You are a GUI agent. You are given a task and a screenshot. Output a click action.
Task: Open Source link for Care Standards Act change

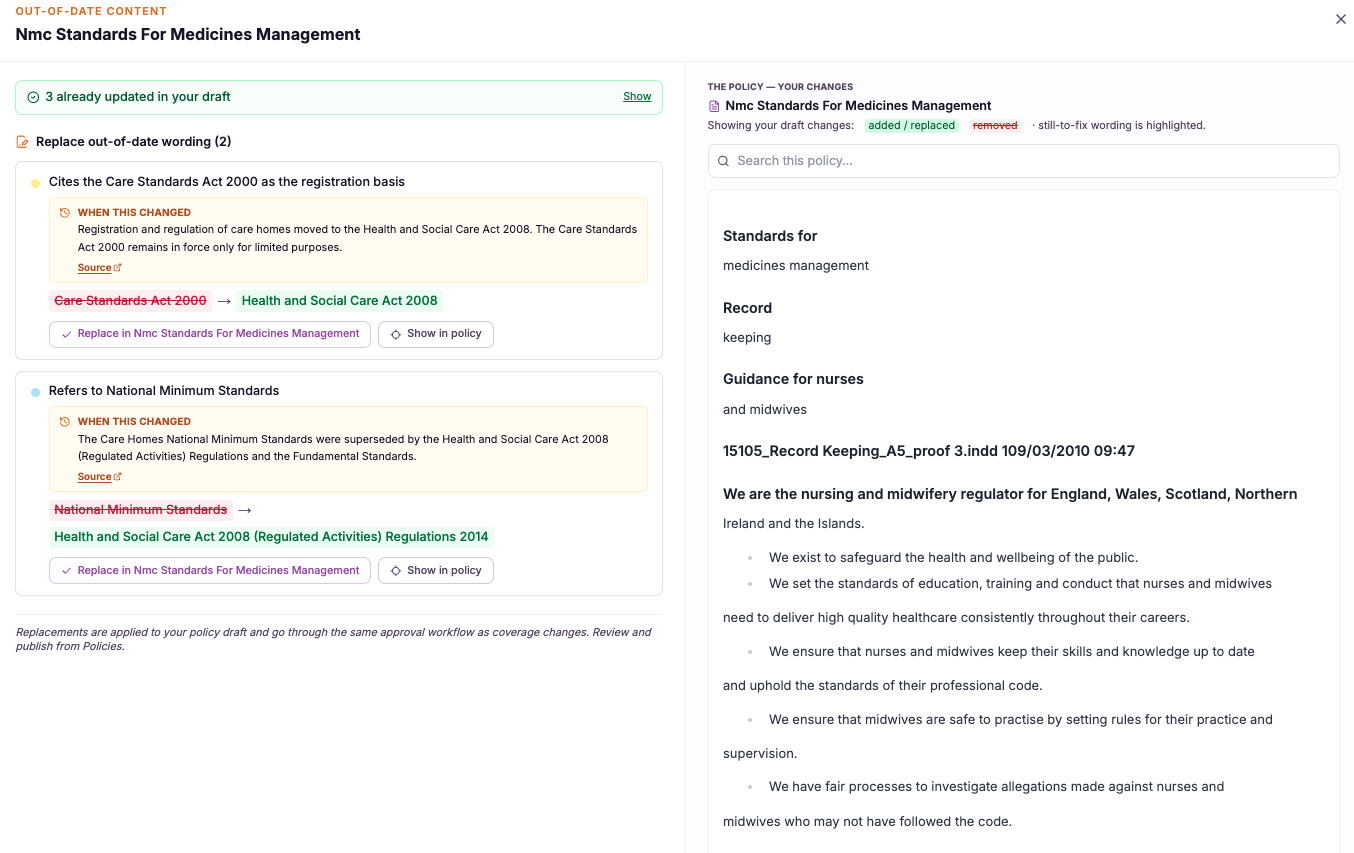[99, 268]
